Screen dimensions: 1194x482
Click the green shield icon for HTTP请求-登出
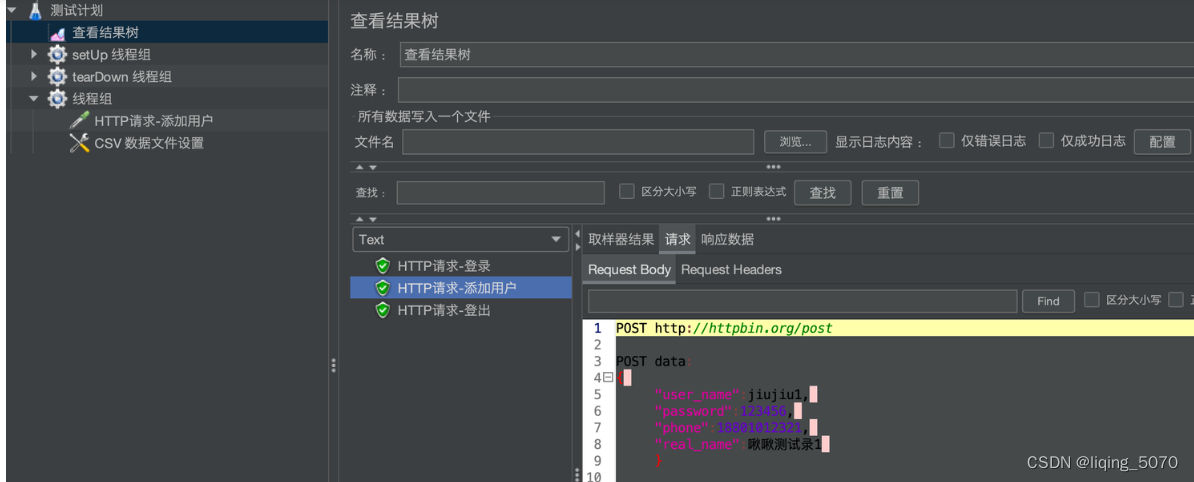click(x=383, y=310)
